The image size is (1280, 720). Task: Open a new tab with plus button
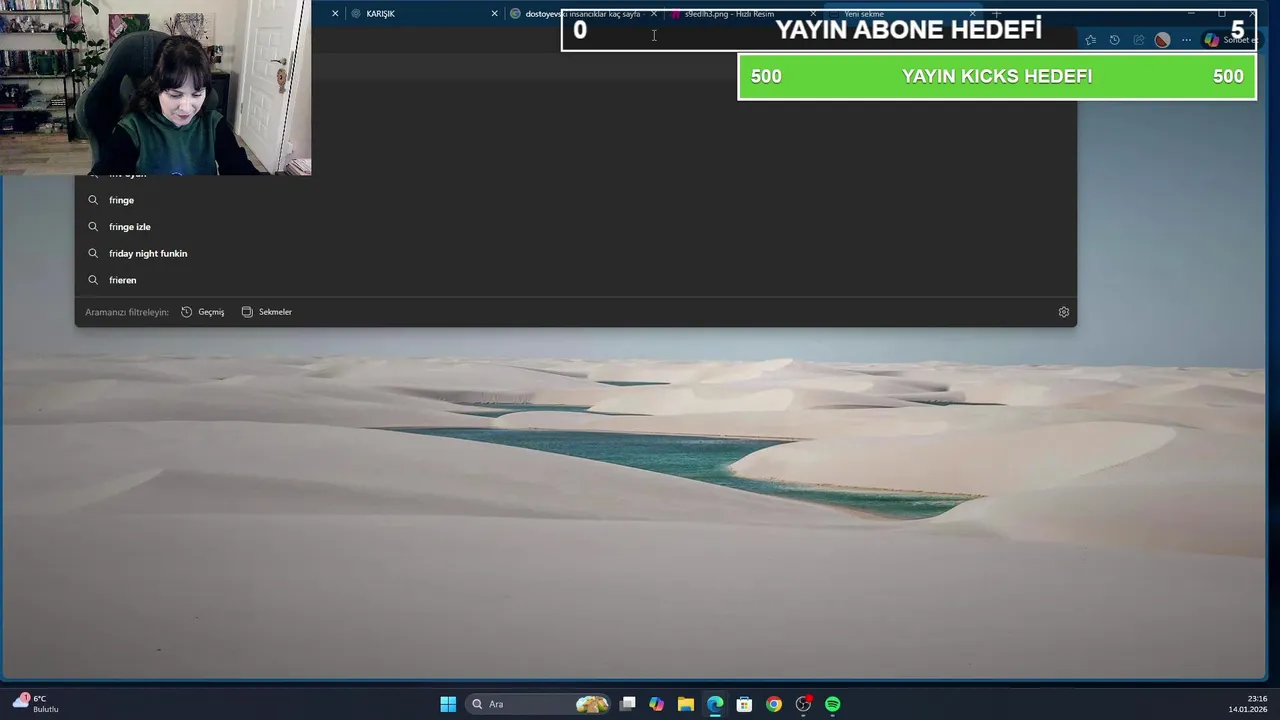[997, 14]
